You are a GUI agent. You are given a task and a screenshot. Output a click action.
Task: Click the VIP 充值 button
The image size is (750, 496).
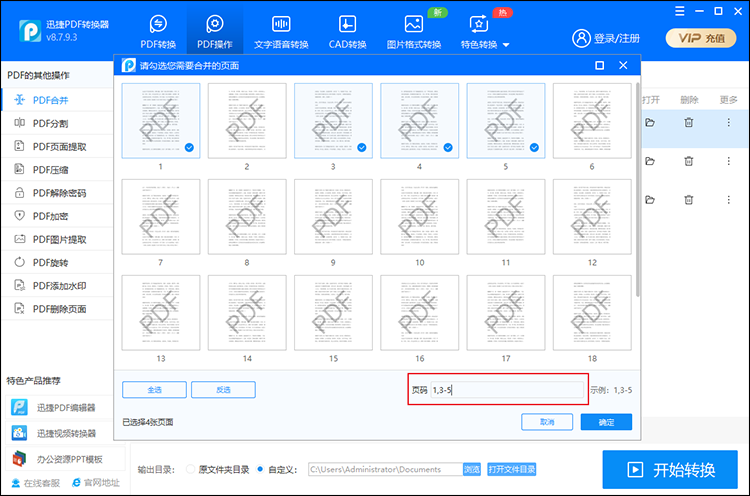pyautogui.click(x=701, y=38)
